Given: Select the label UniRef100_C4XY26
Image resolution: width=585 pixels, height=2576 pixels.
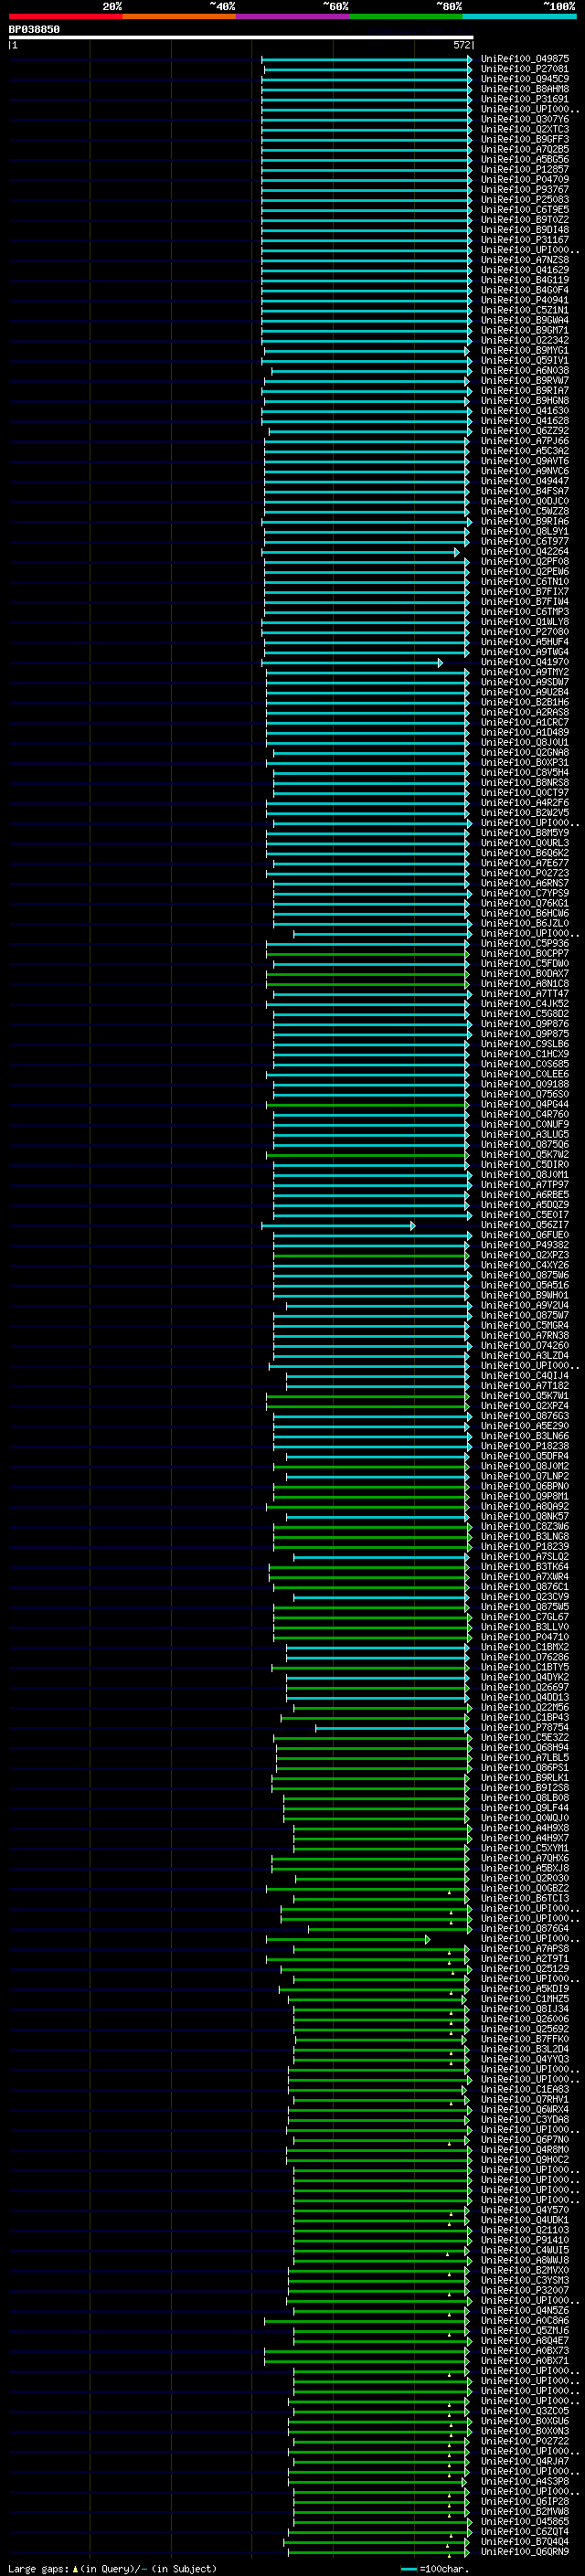Looking at the screenshot, I should (524, 1266).
